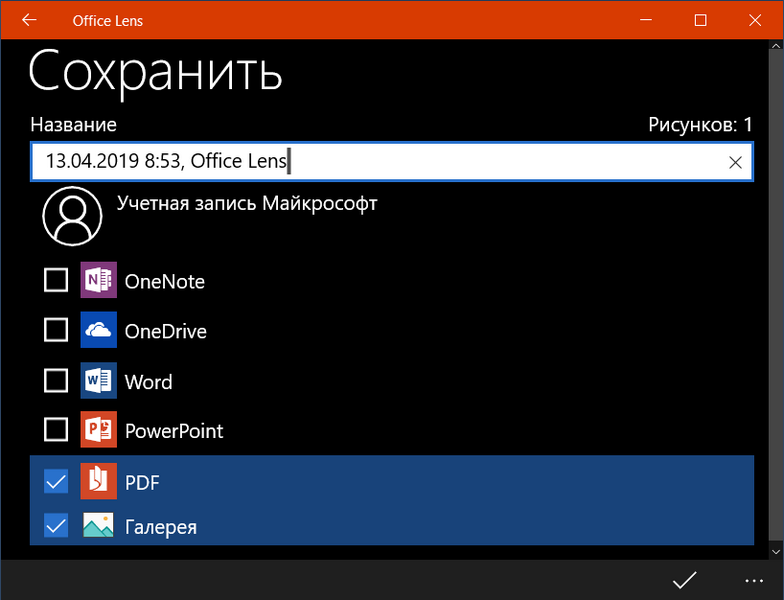Select the Учетная запись Майкрософт link
The image size is (784, 600).
[247, 204]
